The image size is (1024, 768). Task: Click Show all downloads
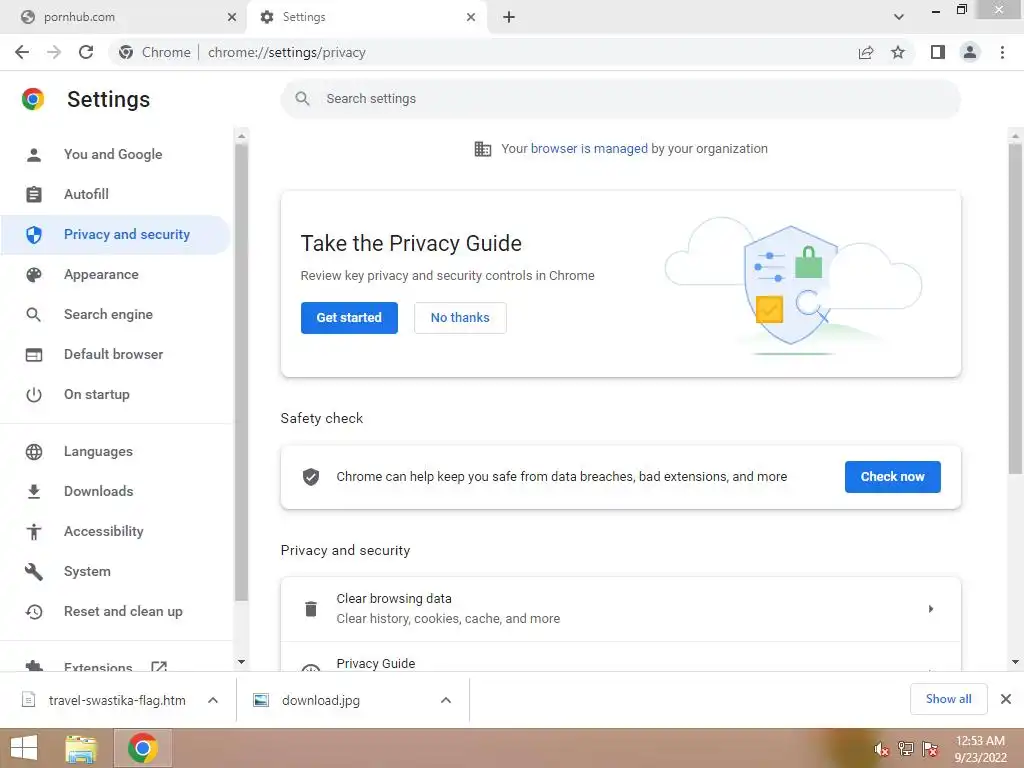948,699
